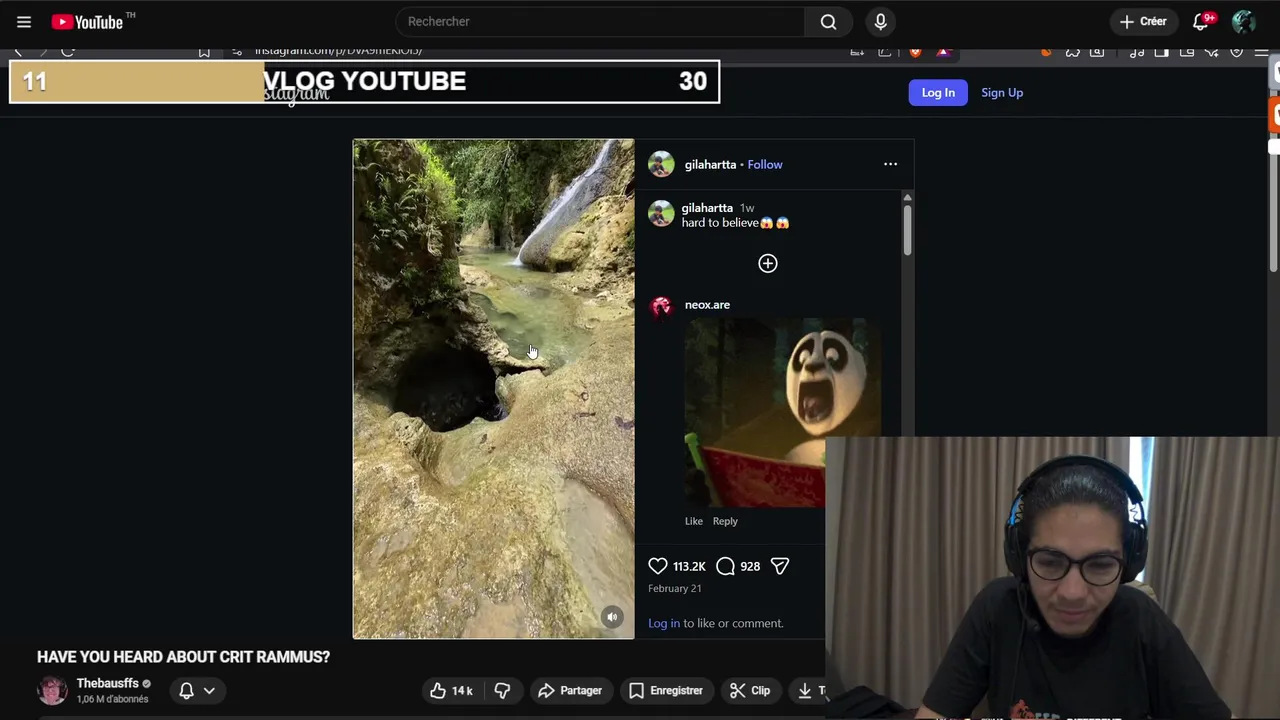
Task: Open neox.are profile avatar
Action: (x=661, y=307)
